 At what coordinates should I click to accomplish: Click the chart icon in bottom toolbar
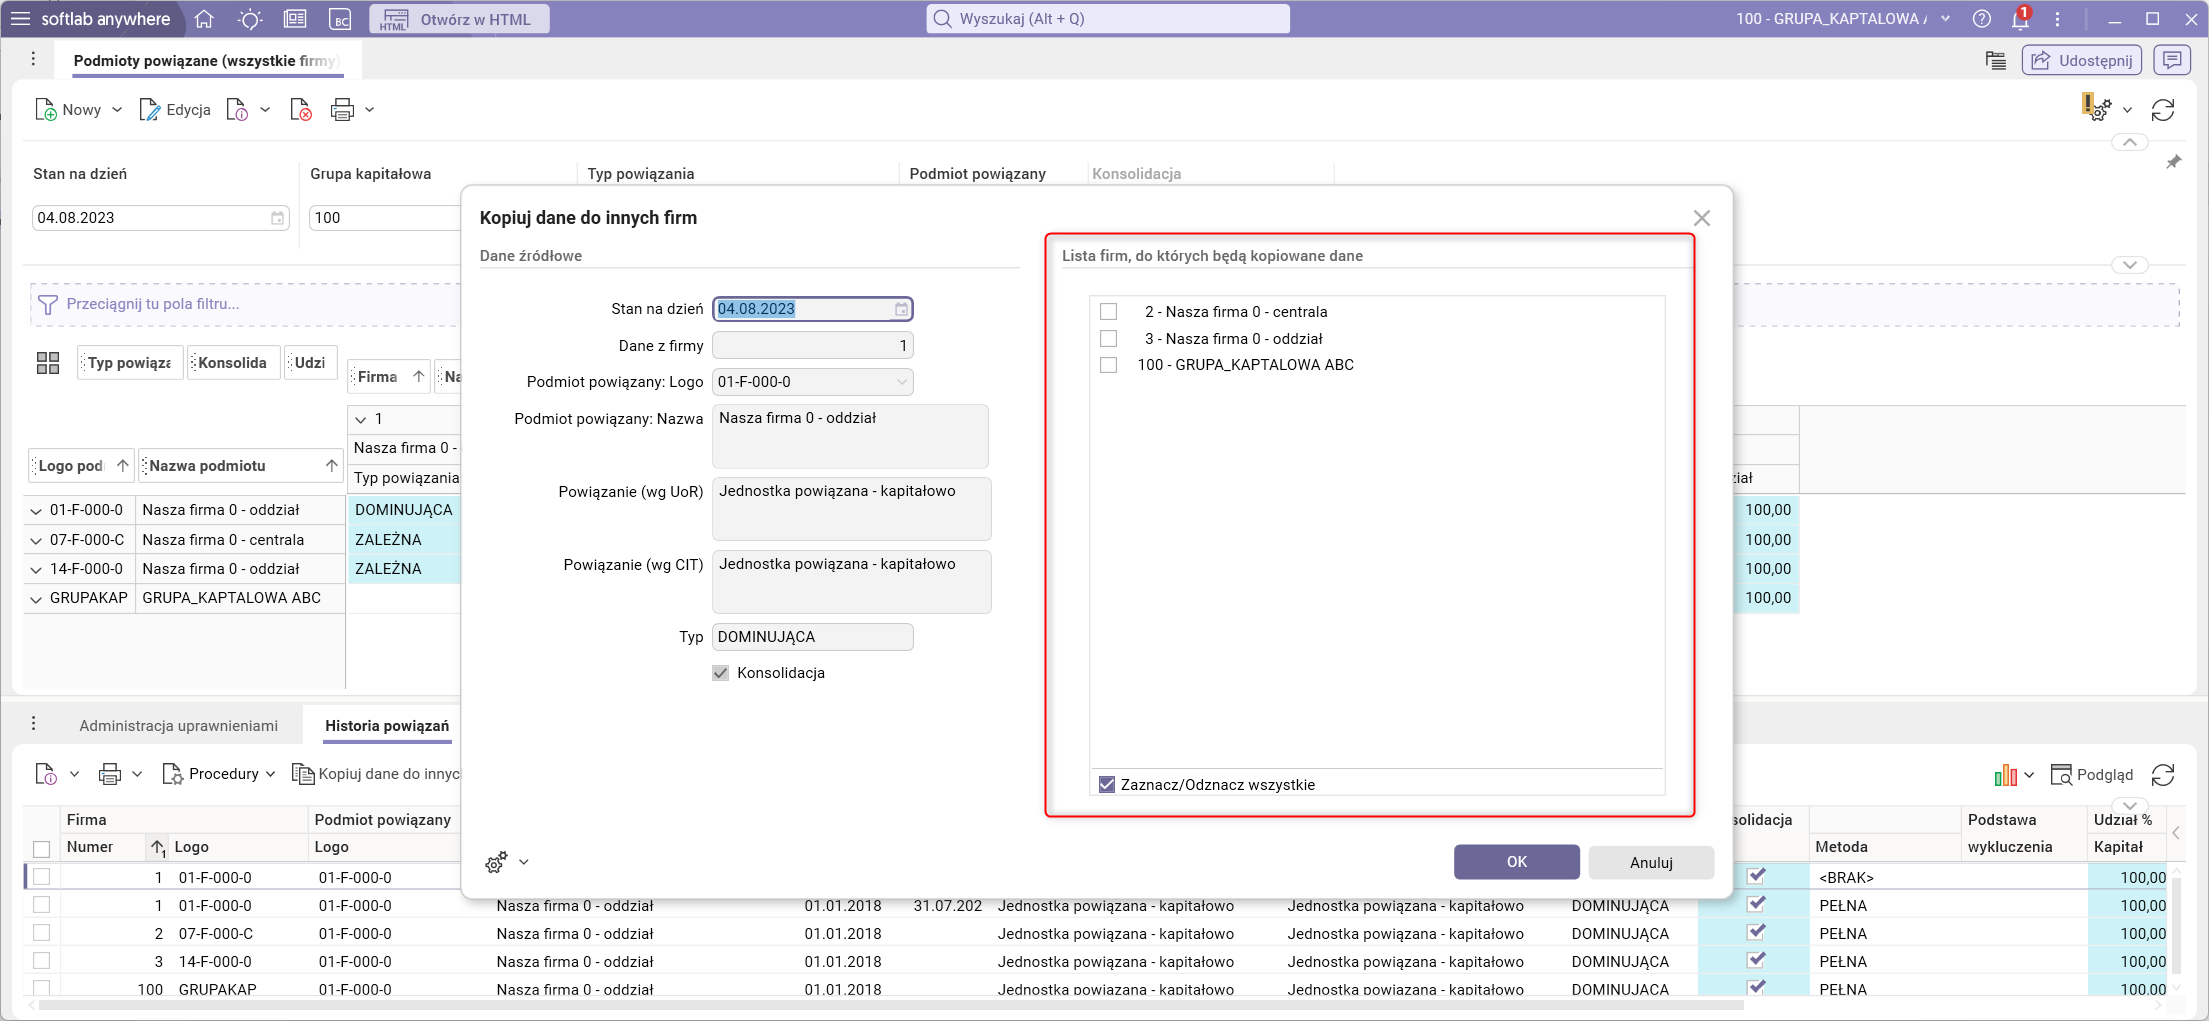(2005, 775)
